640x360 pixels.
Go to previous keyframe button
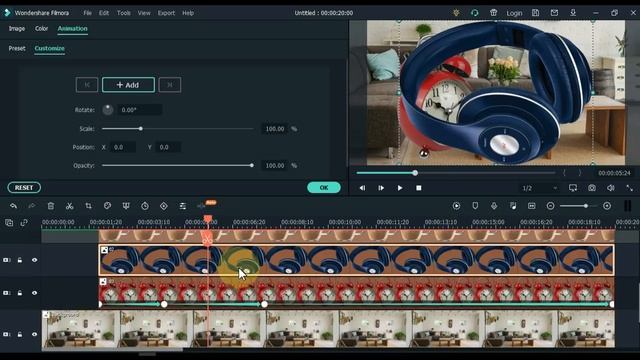87,85
